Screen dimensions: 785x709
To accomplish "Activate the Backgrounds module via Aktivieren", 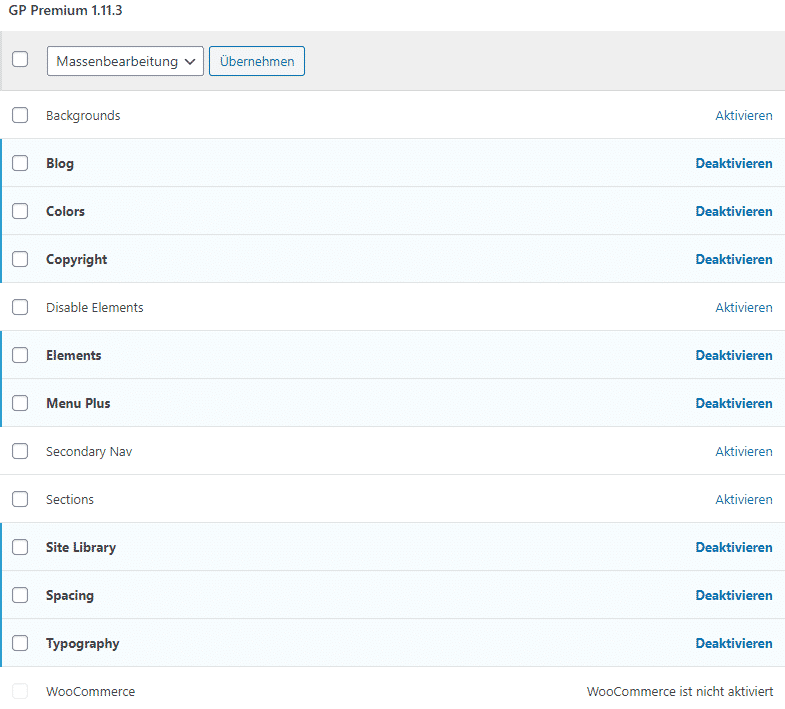I will [x=743, y=116].
